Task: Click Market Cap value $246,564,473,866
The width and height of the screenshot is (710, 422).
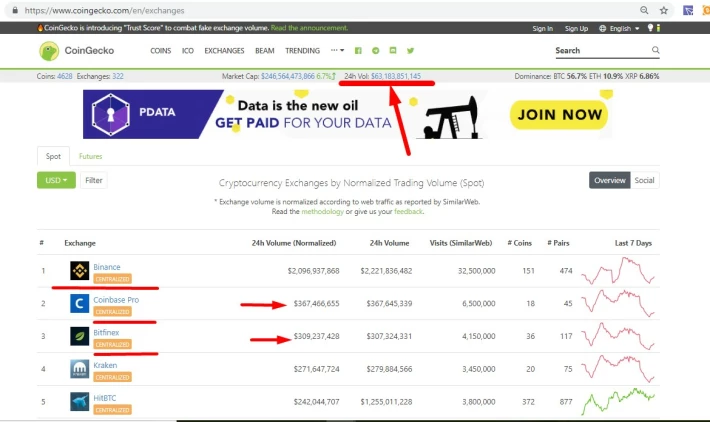Action: click(x=288, y=76)
